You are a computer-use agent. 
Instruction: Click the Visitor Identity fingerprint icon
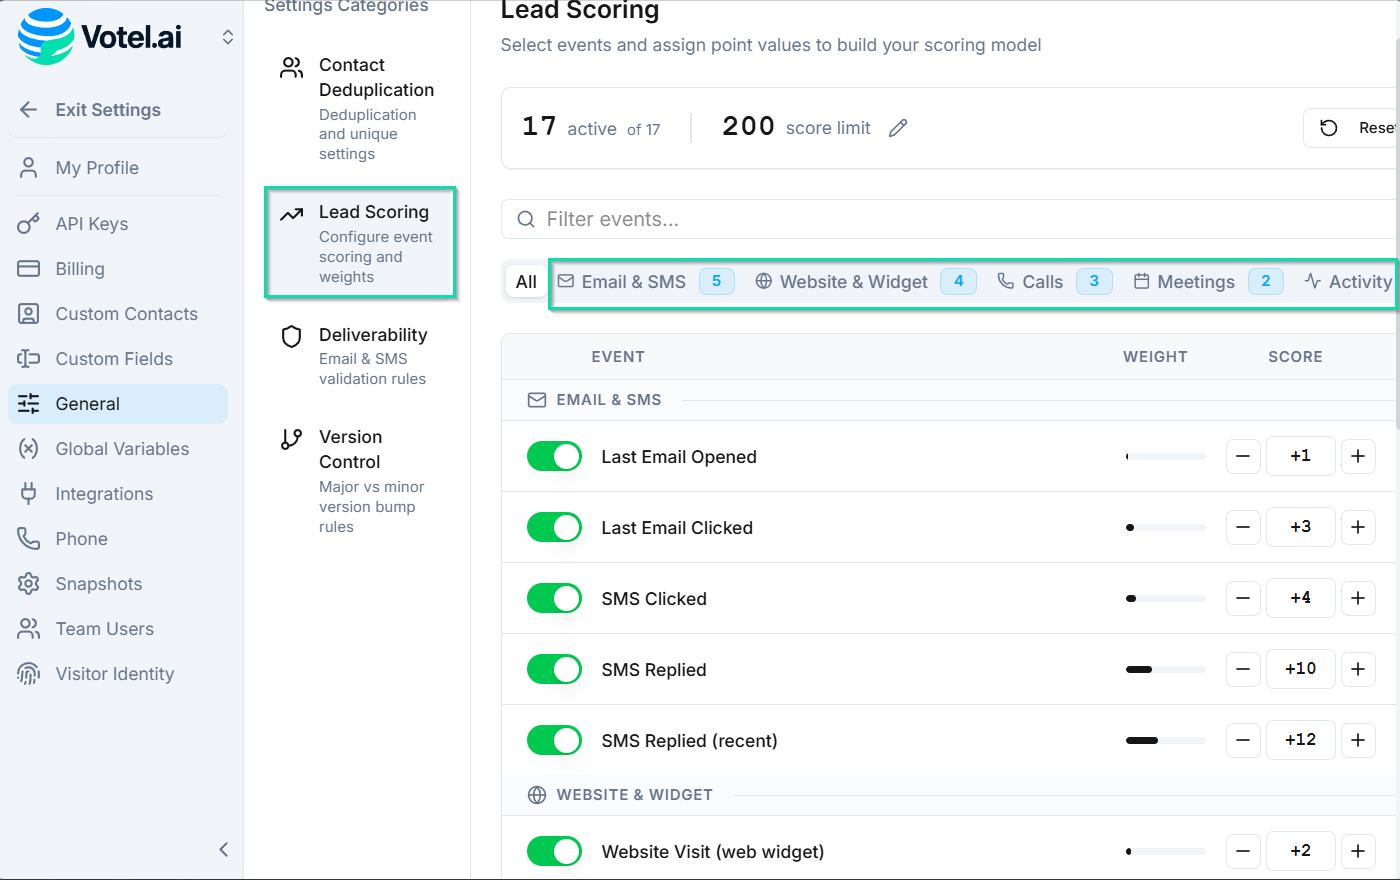(29, 674)
